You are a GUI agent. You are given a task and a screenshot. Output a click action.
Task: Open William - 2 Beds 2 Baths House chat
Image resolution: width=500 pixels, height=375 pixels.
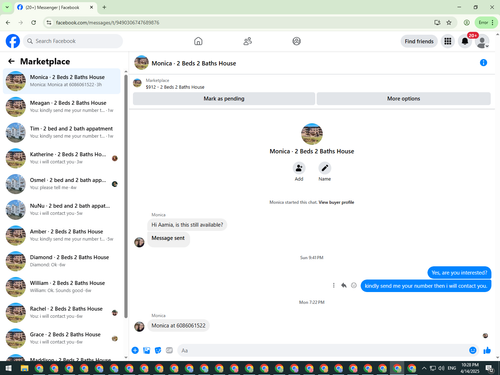pyautogui.click(x=62, y=287)
